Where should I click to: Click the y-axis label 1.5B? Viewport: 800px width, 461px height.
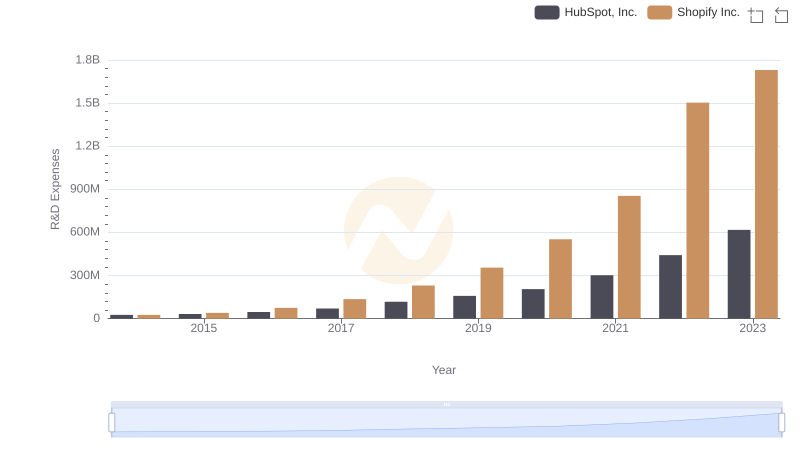point(88,103)
